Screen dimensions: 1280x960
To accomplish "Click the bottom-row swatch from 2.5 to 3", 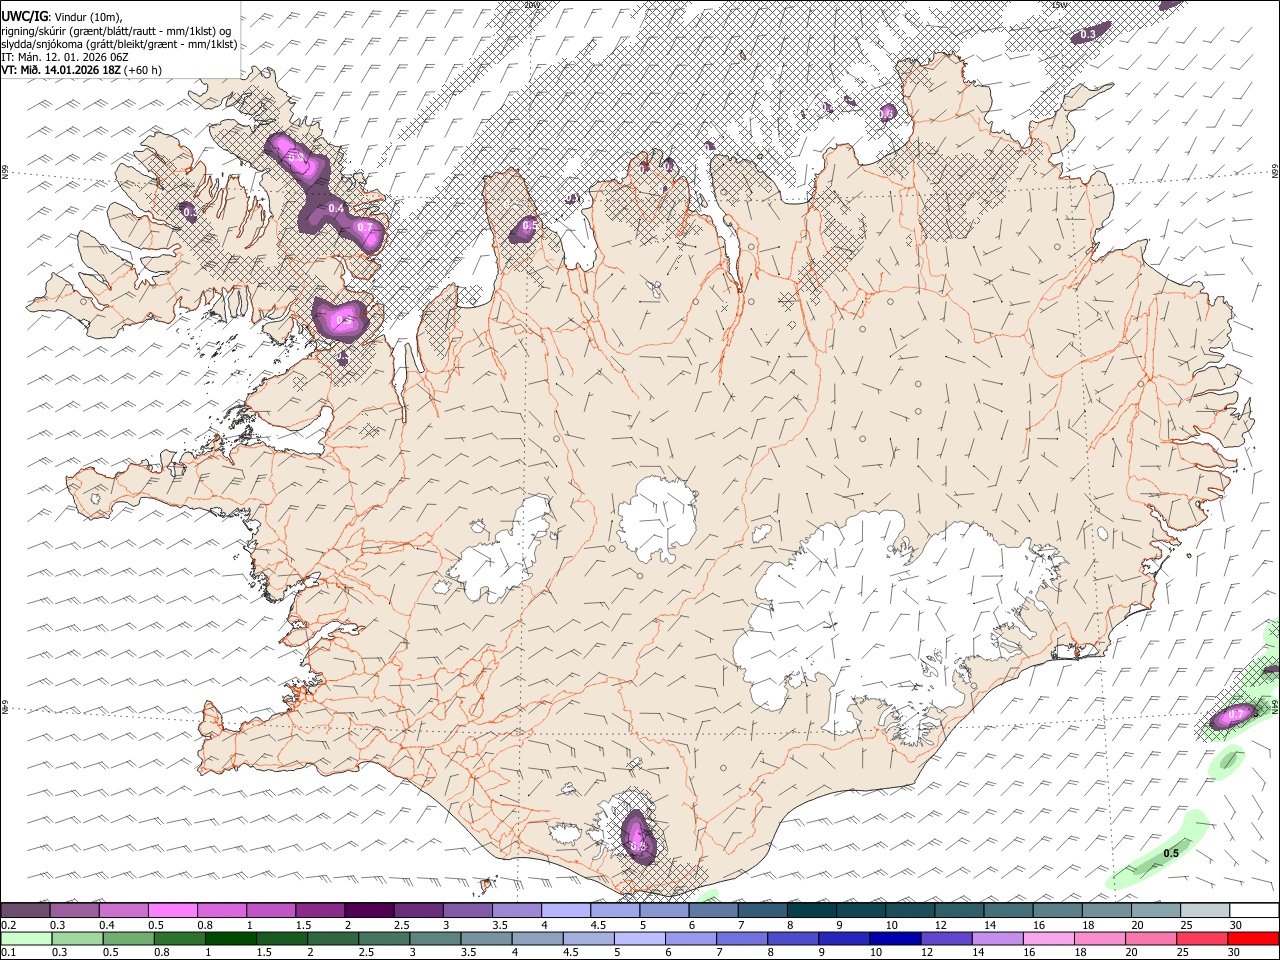I will 383,939.
